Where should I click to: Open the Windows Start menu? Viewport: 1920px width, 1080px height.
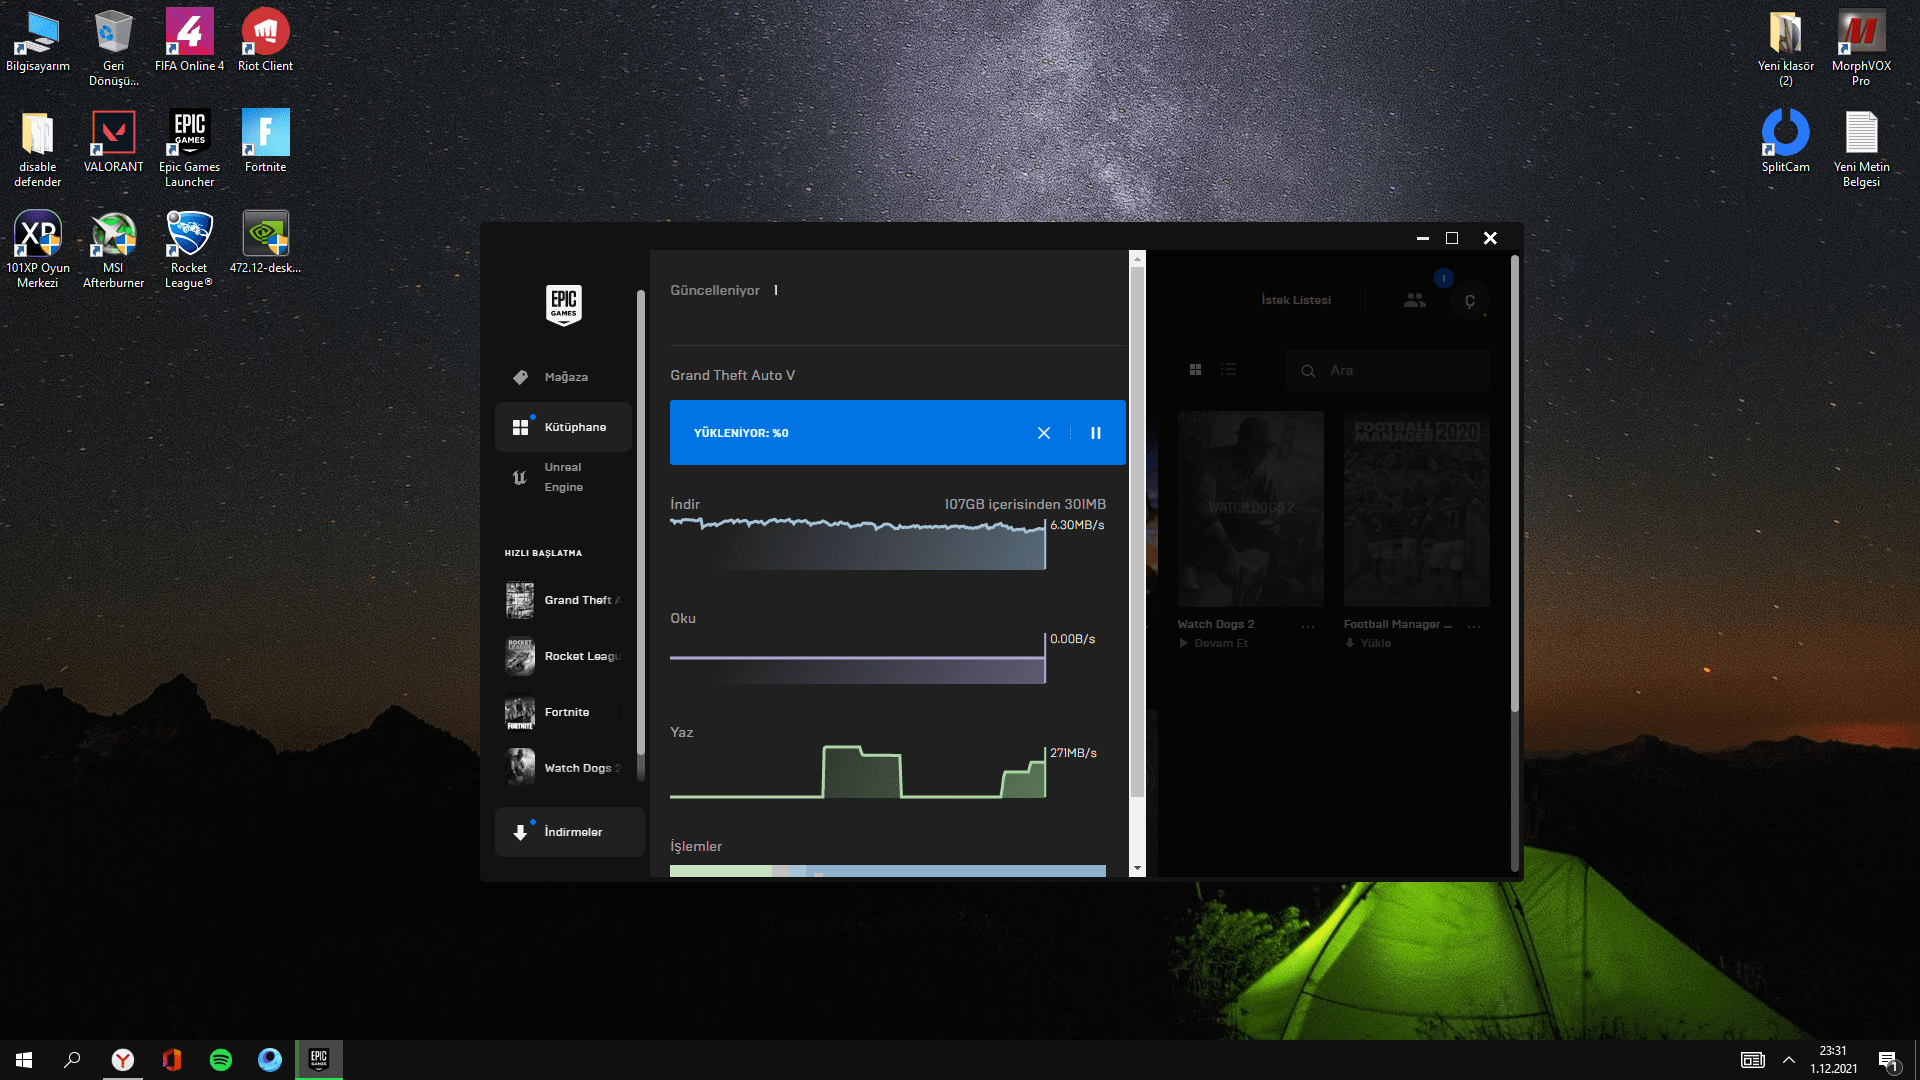coord(24,1060)
